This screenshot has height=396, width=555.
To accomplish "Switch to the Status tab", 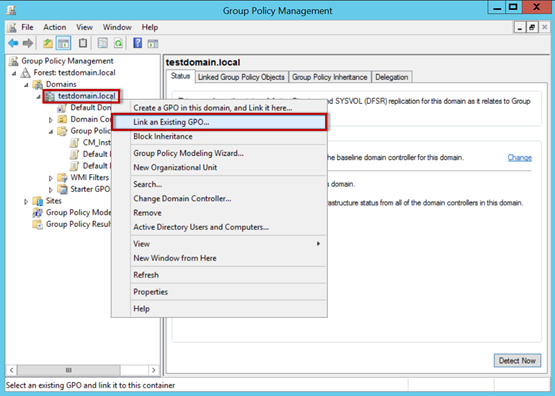I will point(181,76).
